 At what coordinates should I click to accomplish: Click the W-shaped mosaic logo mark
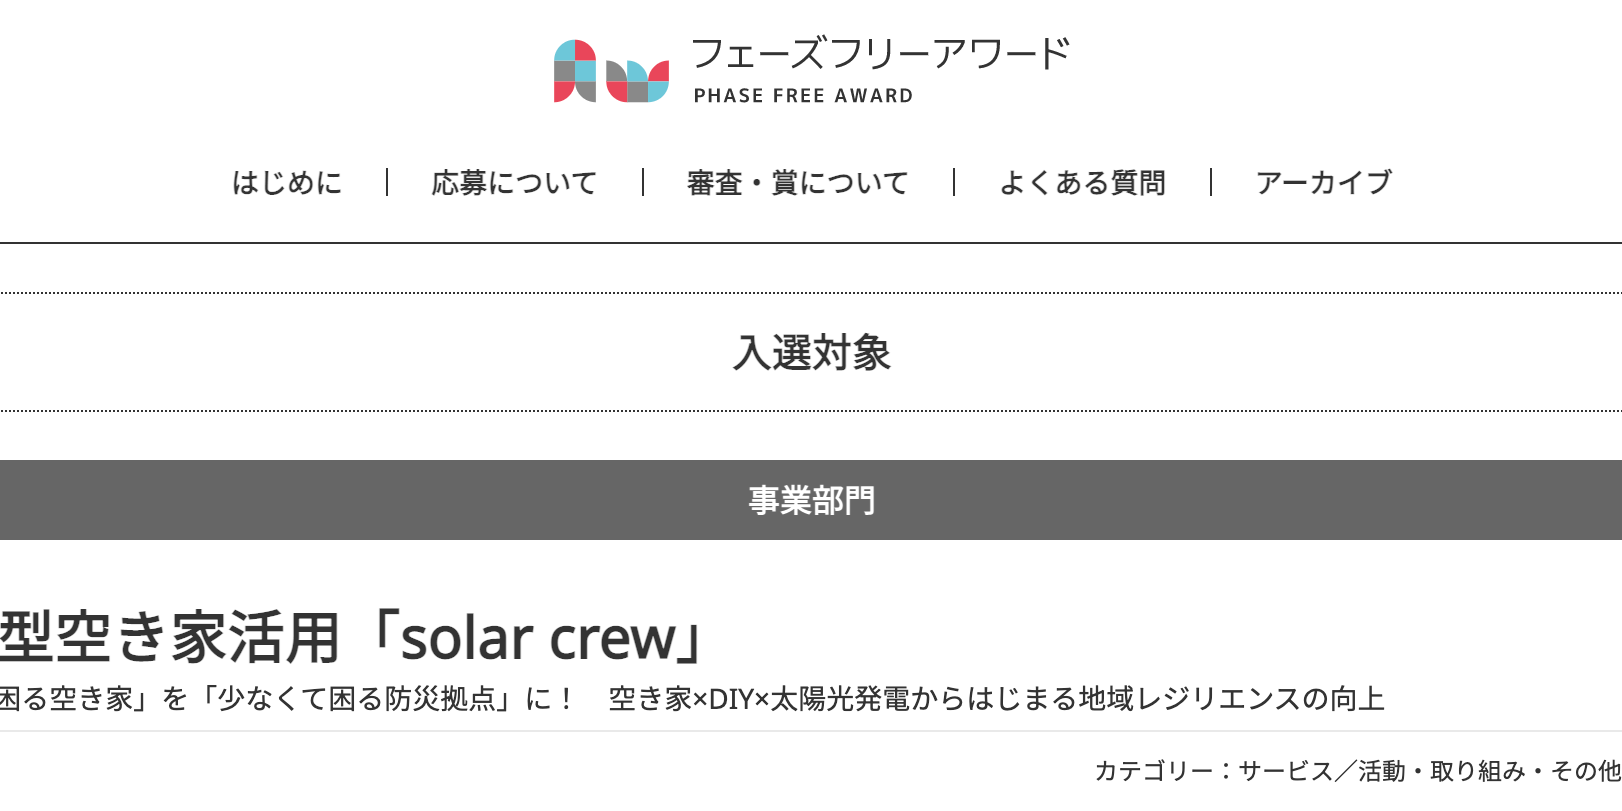click(637, 81)
